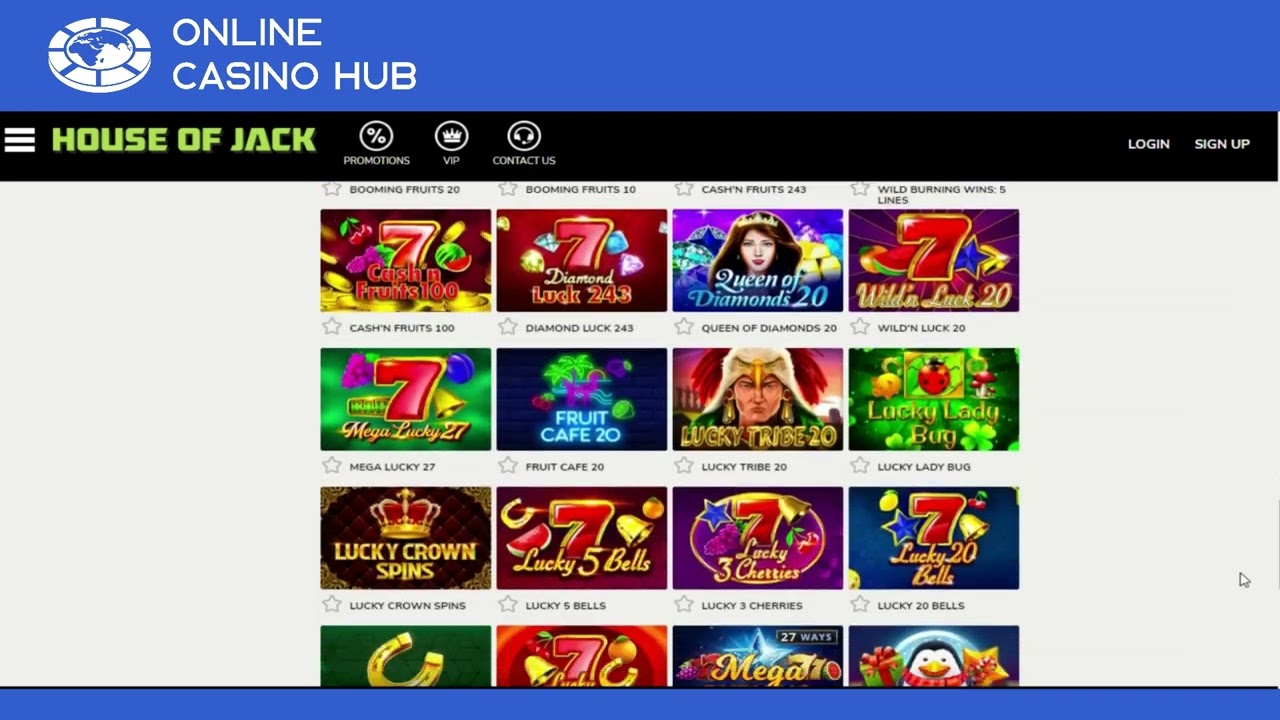1280x720 pixels.
Task: Toggle favorite star for Diamond Luck 243
Action: click(508, 327)
